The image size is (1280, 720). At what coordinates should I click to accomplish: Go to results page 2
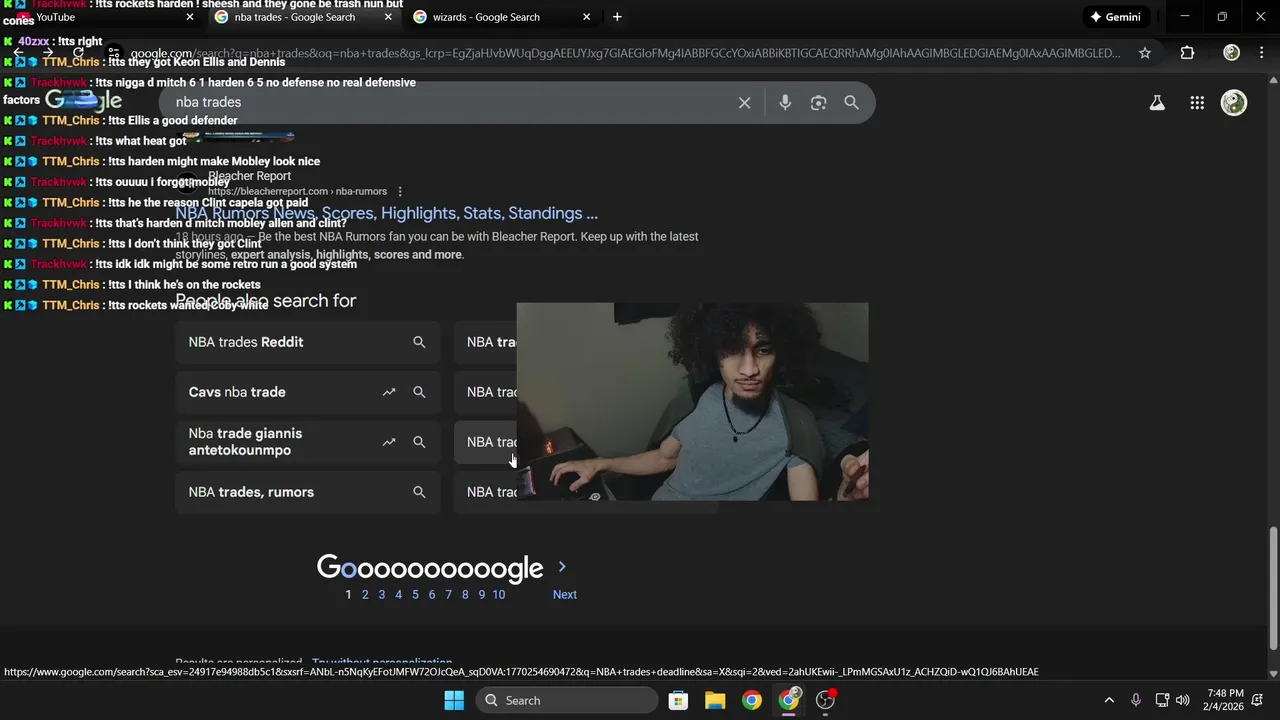coord(365,595)
